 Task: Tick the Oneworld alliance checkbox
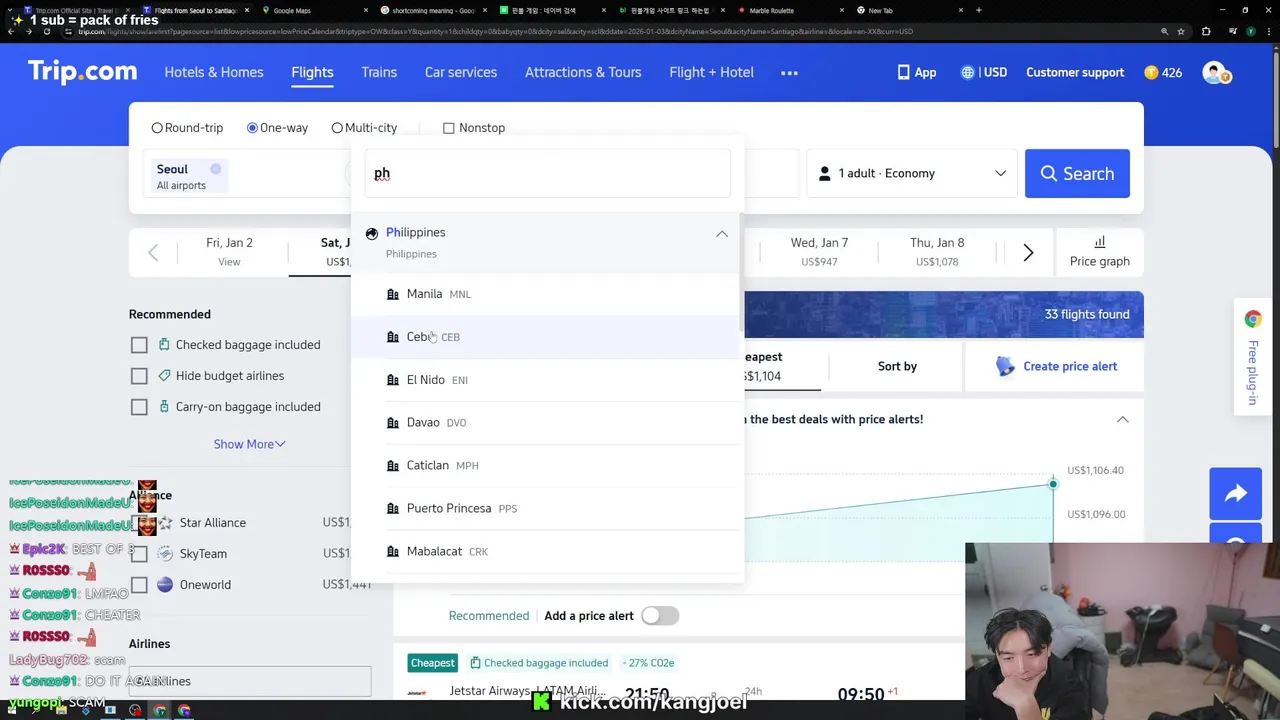139,585
